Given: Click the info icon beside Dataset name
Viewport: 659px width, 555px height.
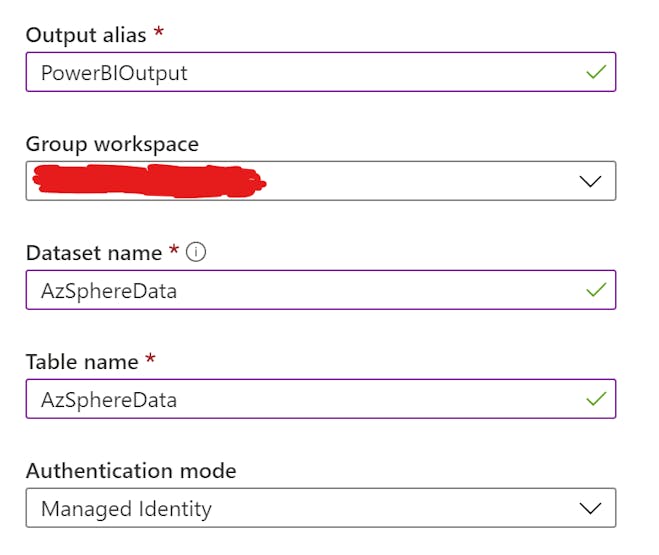Looking at the screenshot, I should tap(197, 253).
